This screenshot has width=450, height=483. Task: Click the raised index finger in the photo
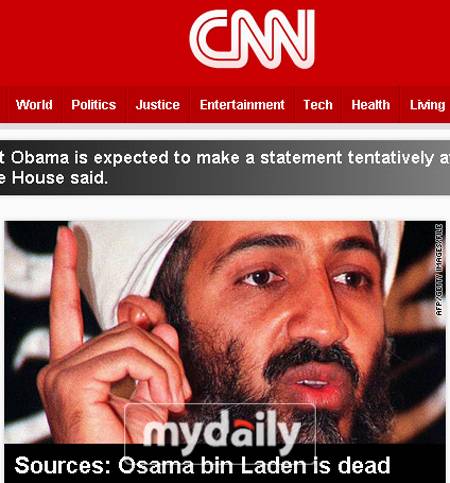66,288
